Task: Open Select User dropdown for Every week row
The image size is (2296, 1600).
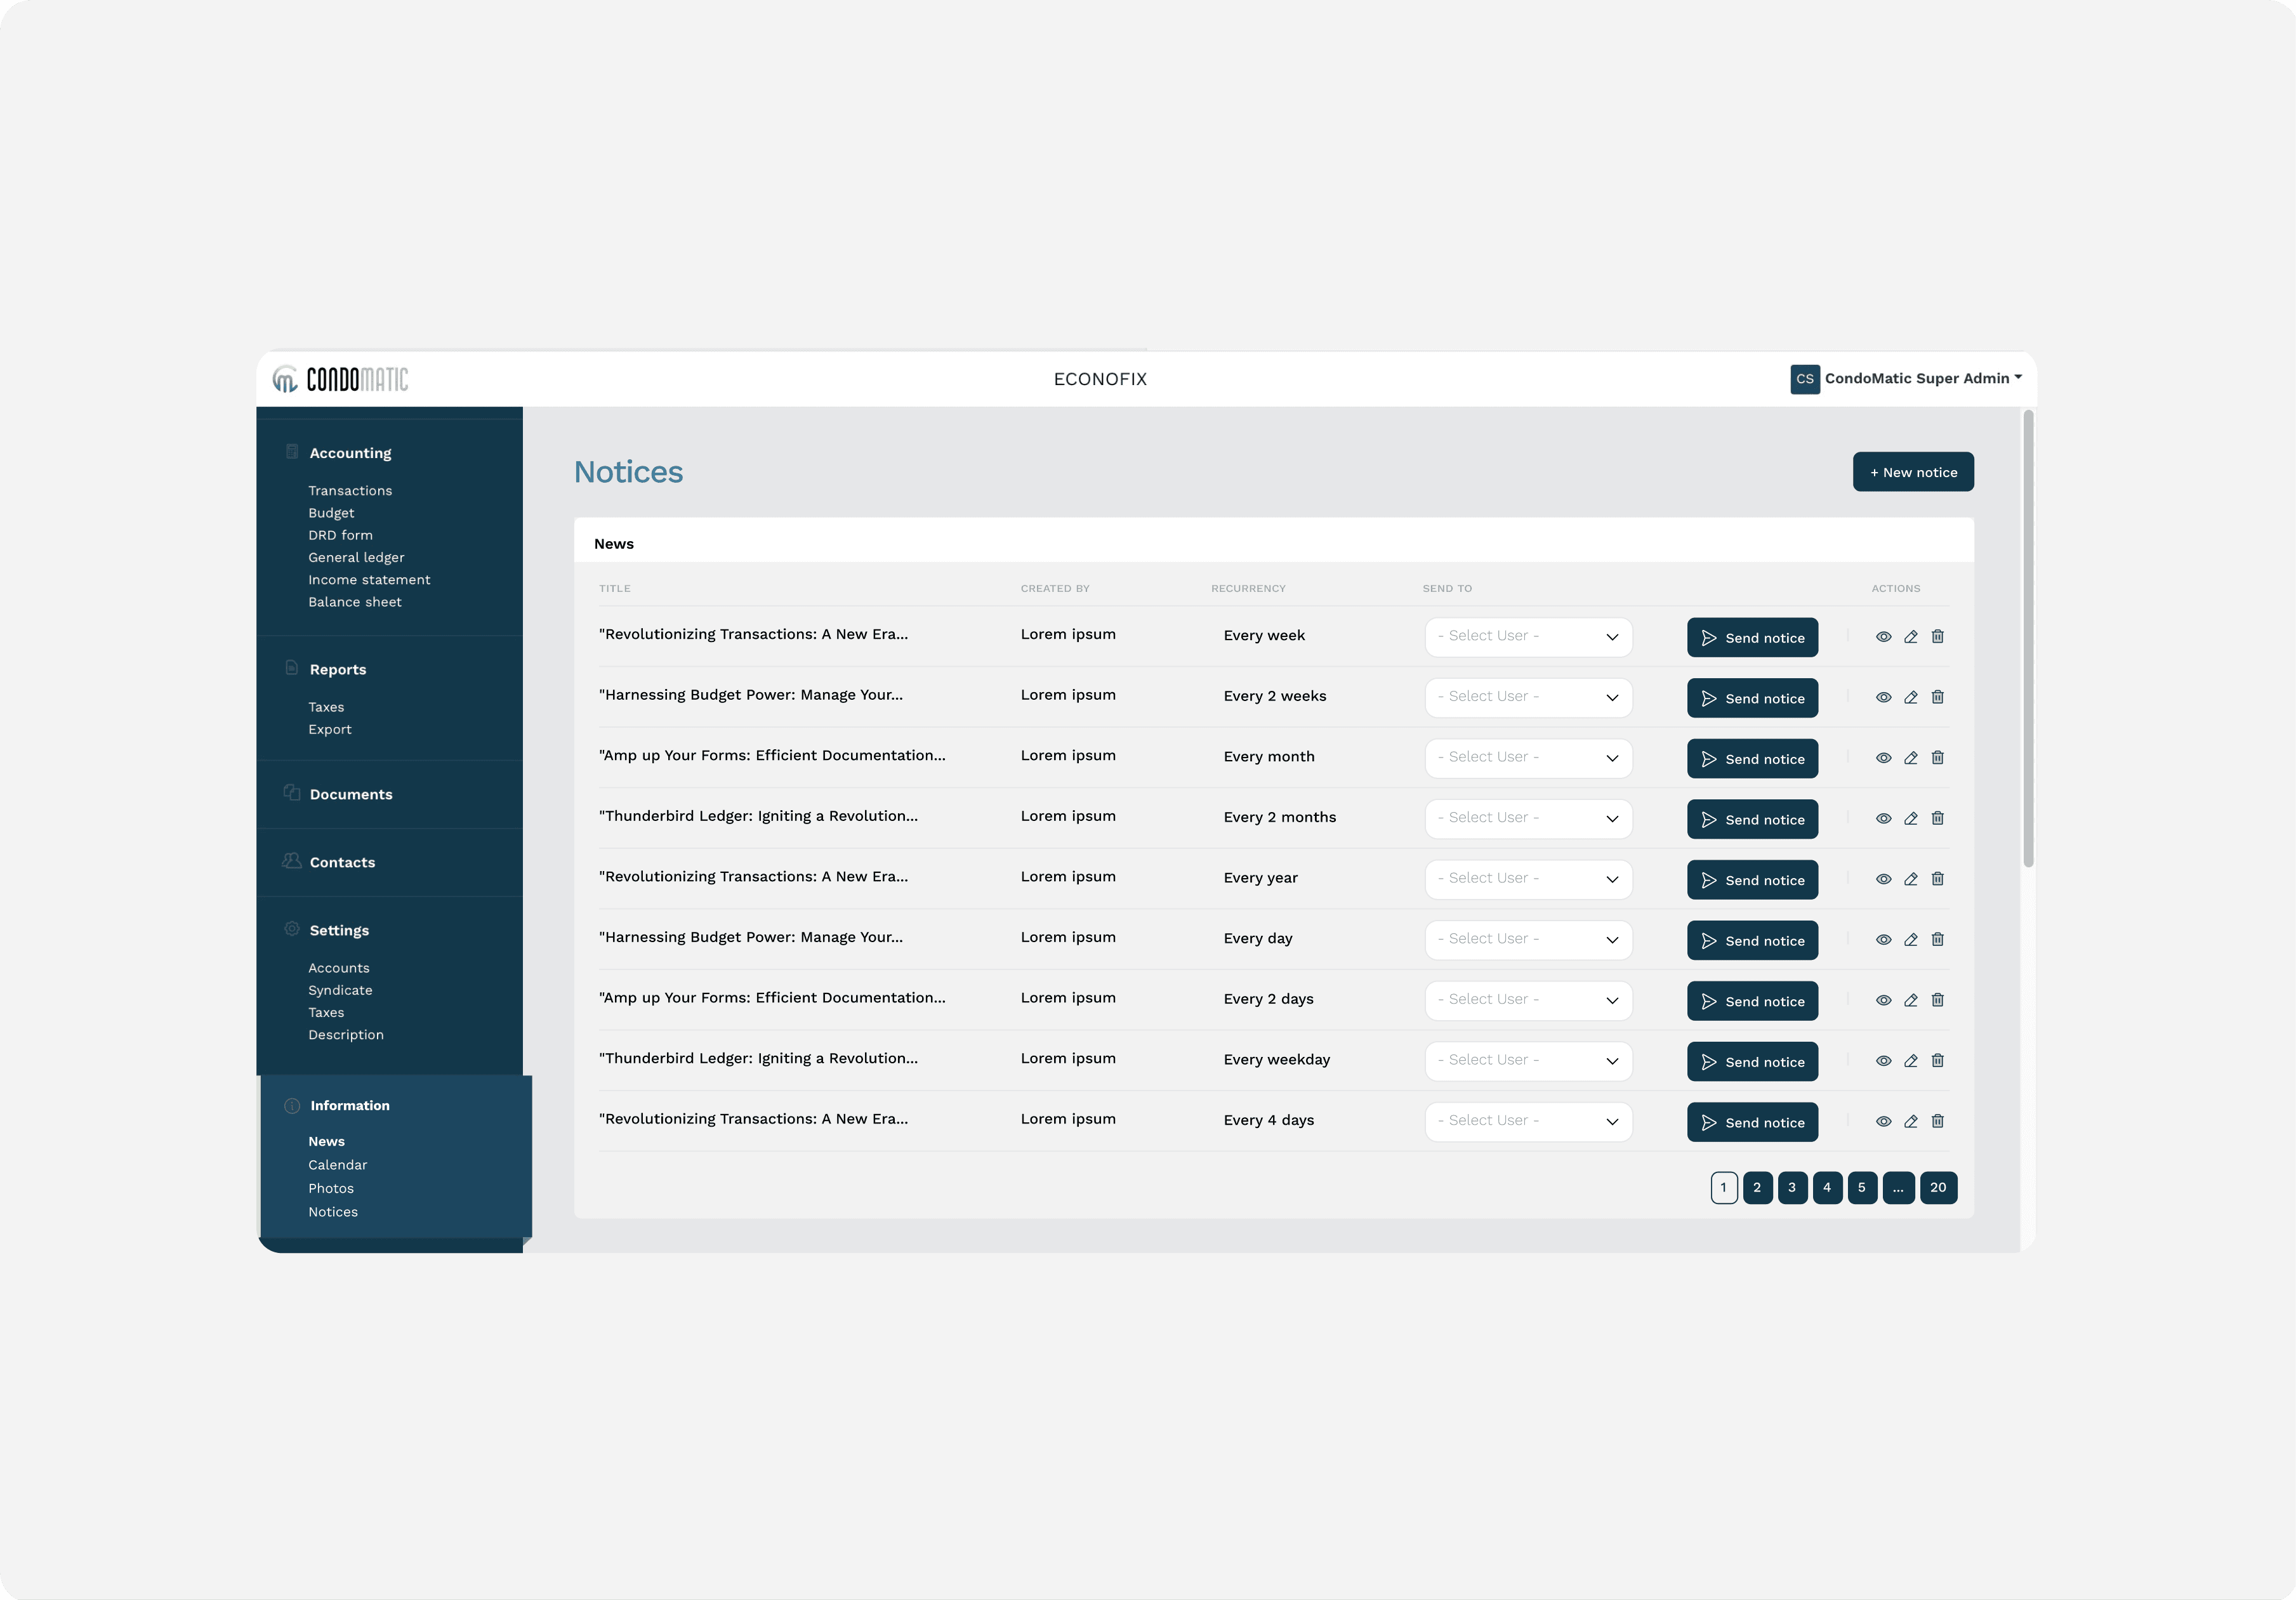Action: 1528,637
